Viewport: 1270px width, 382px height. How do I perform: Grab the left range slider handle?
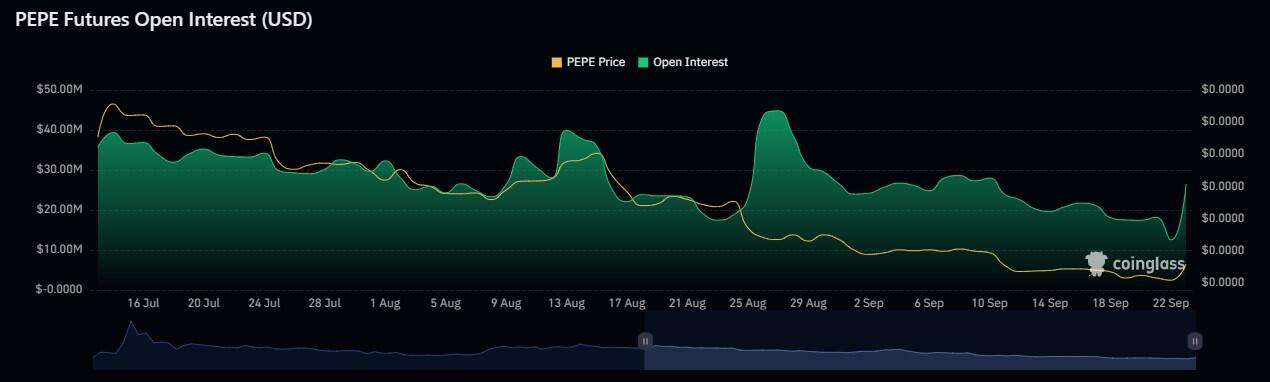point(645,341)
